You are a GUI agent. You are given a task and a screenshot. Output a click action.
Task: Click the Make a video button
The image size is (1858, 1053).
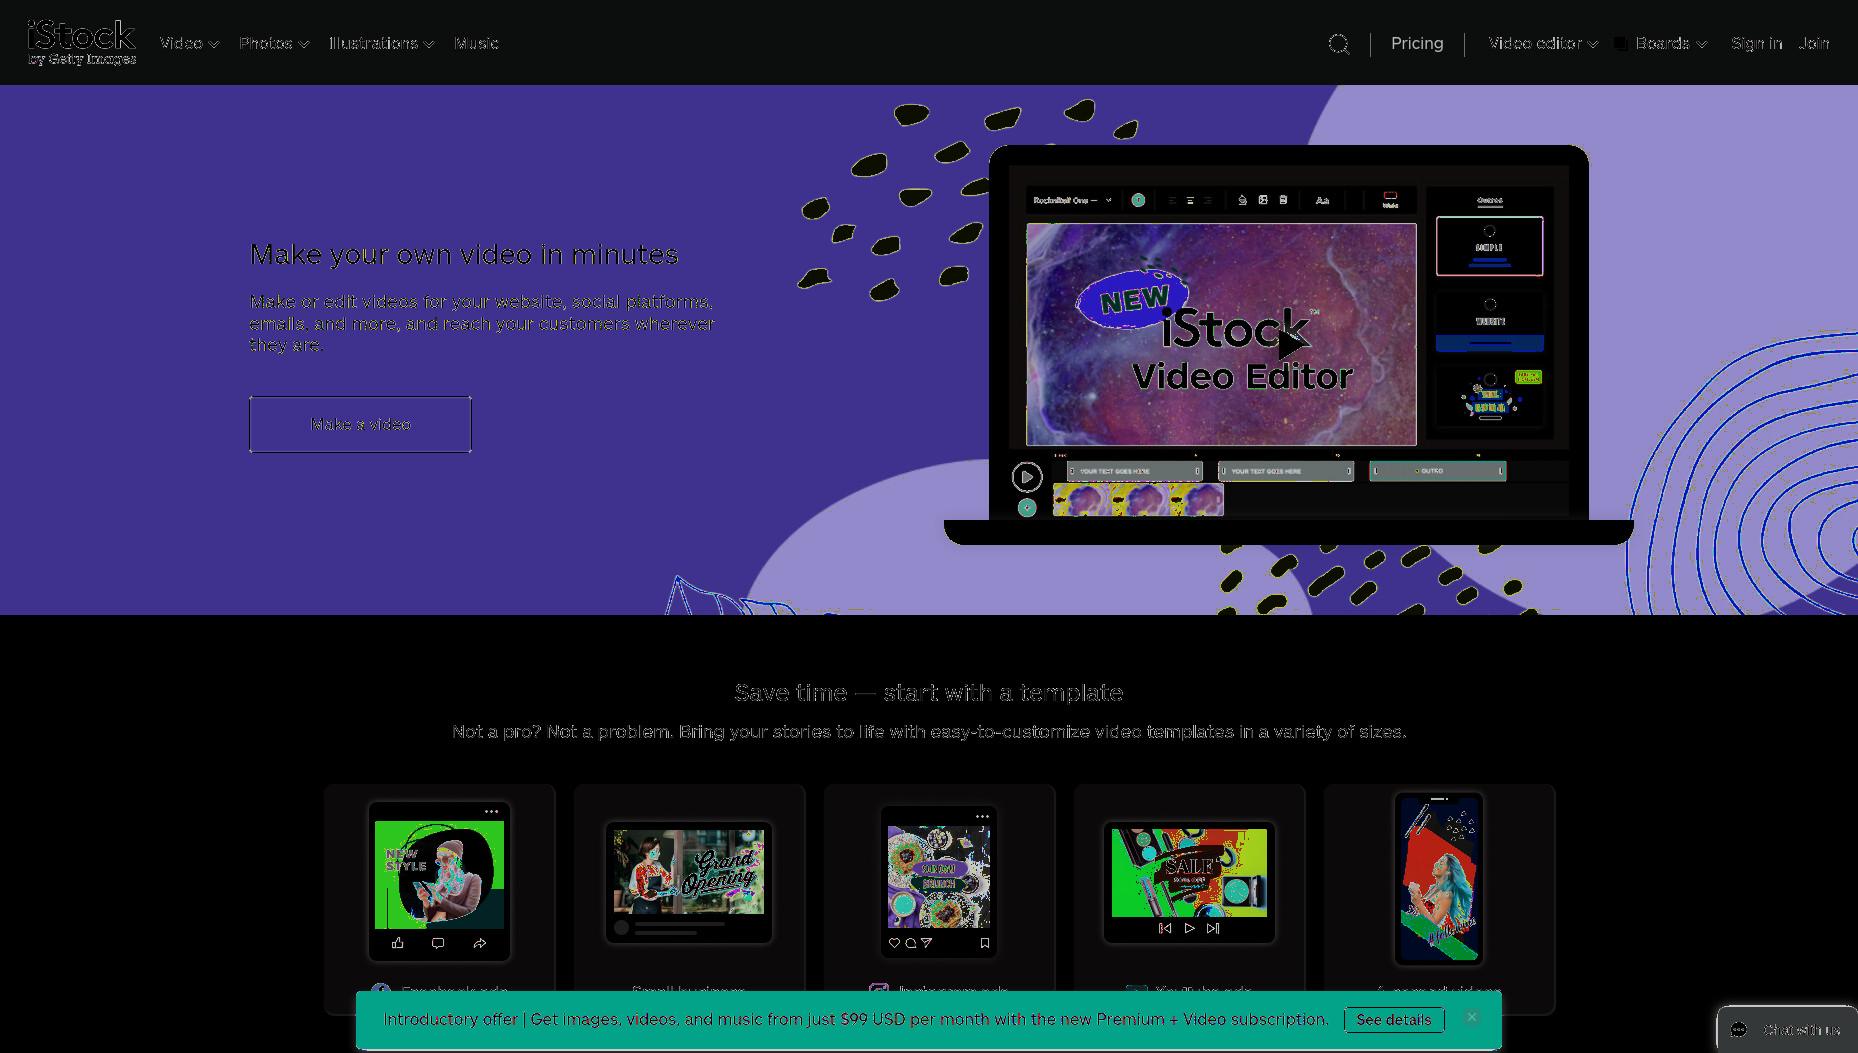point(360,424)
